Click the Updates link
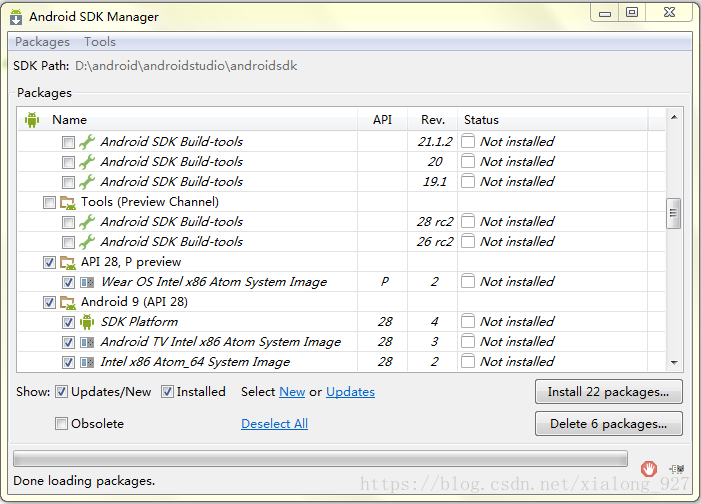The height and width of the screenshot is (504, 701). (x=350, y=392)
